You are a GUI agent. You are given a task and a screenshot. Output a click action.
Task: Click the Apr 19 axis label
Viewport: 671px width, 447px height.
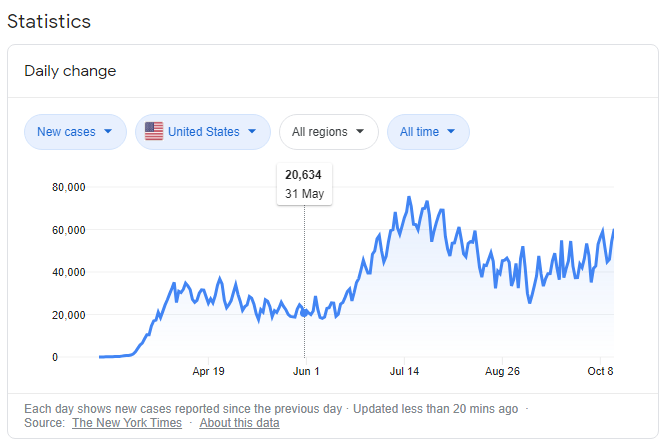(x=208, y=371)
